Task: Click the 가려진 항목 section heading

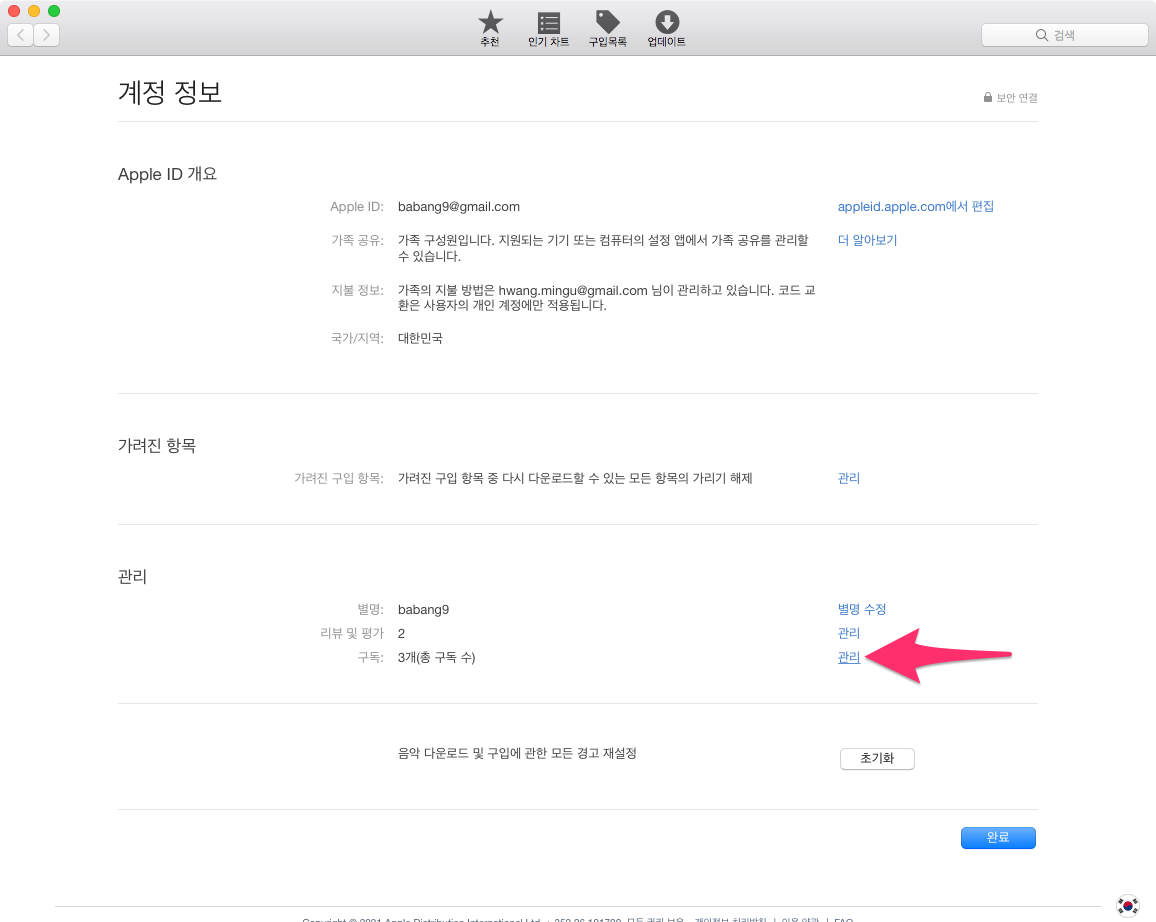Action: coord(157,446)
